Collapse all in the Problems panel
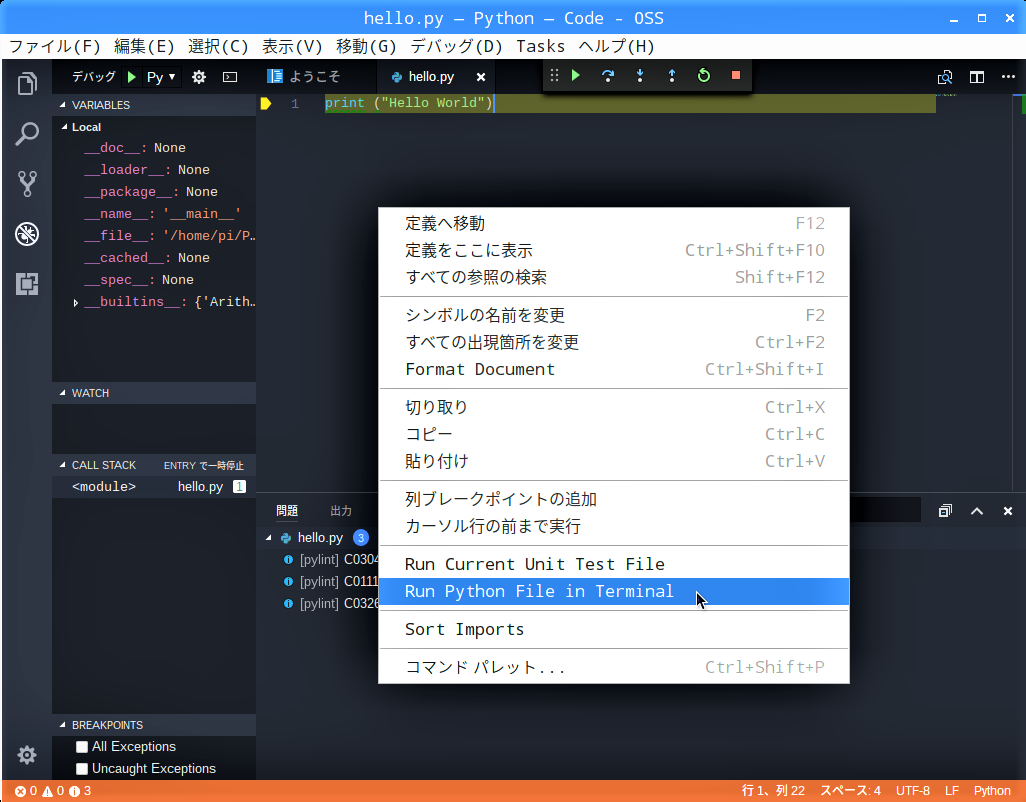 click(x=945, y=511)
